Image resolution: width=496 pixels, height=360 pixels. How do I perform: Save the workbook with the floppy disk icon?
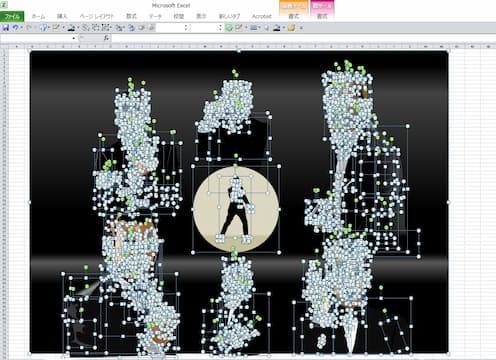pyautogui.click(x=5, y=28)
